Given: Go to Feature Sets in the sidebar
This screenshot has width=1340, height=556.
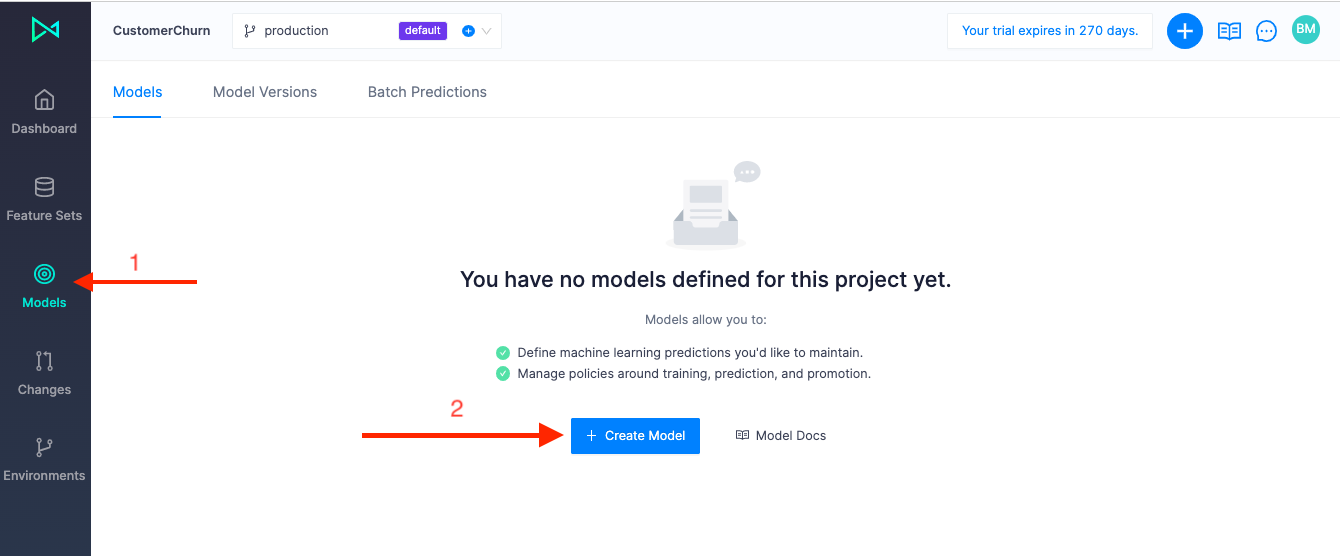Looking at the screenshot, I should tap(44, 199).
